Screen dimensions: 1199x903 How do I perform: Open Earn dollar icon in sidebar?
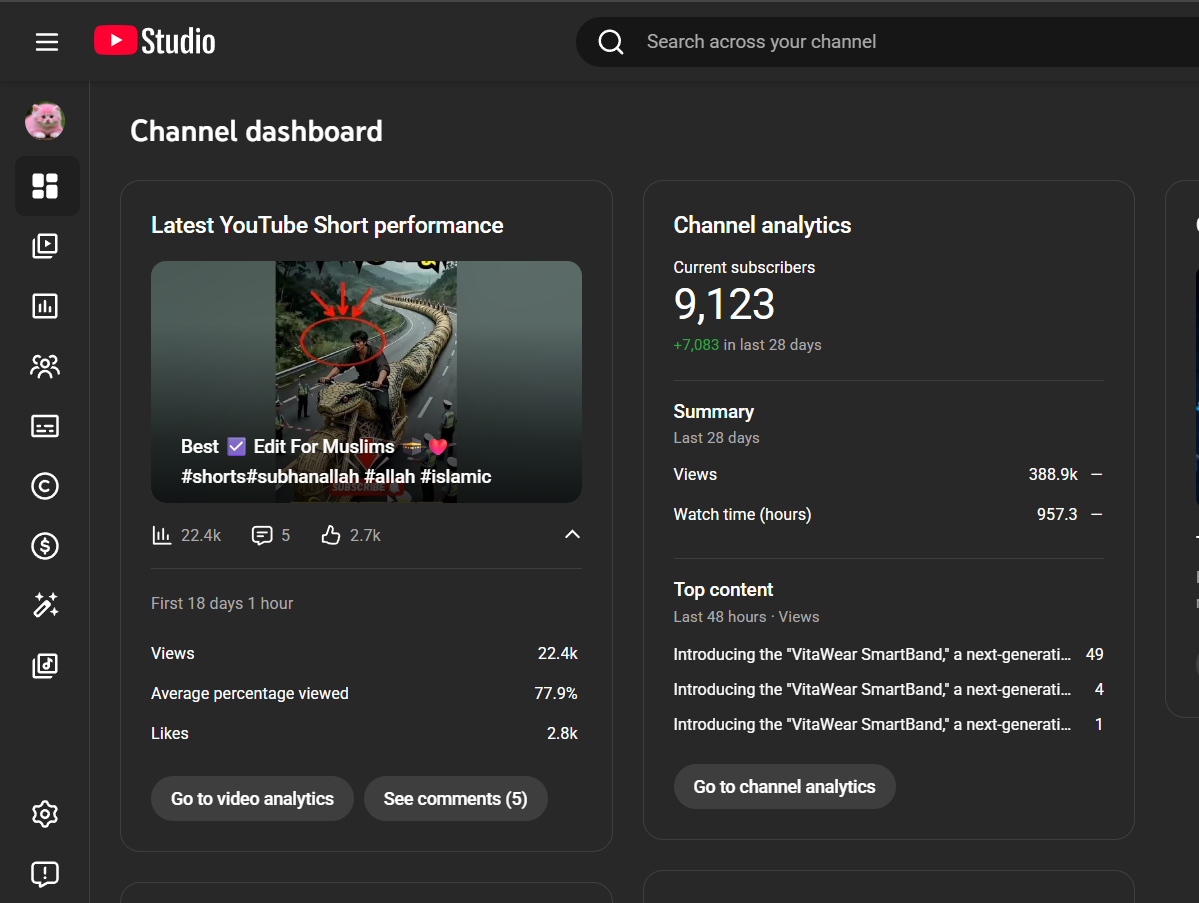click(x=46, y=546)
